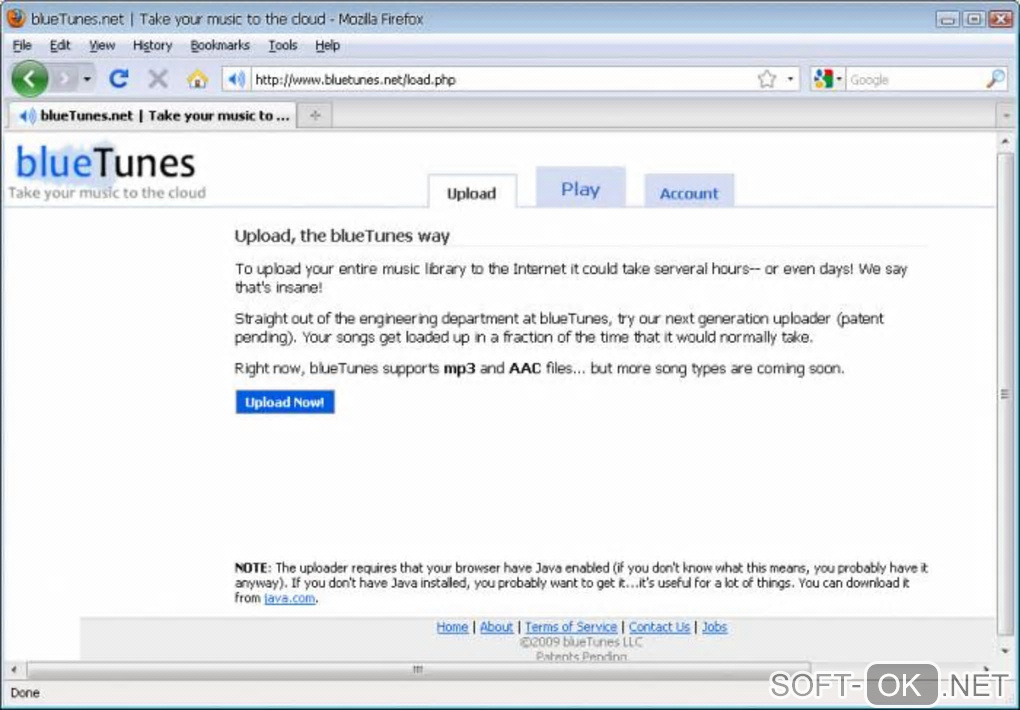
Task: Click the horizontal scrollbar left arrow
Action: 14,669
